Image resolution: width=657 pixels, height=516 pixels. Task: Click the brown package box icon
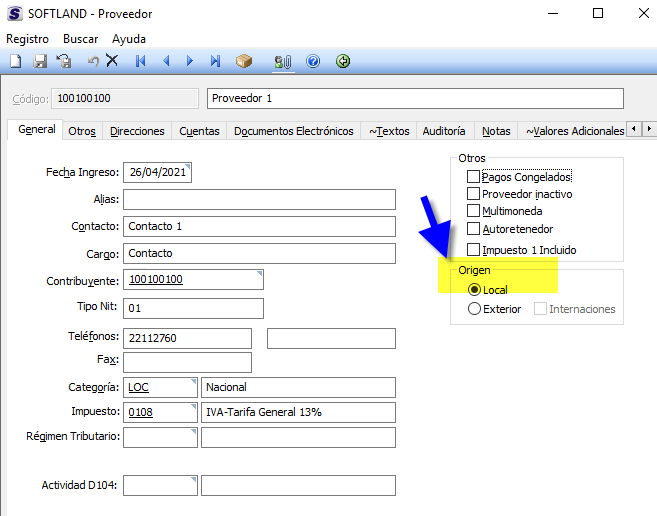(244, 62)
